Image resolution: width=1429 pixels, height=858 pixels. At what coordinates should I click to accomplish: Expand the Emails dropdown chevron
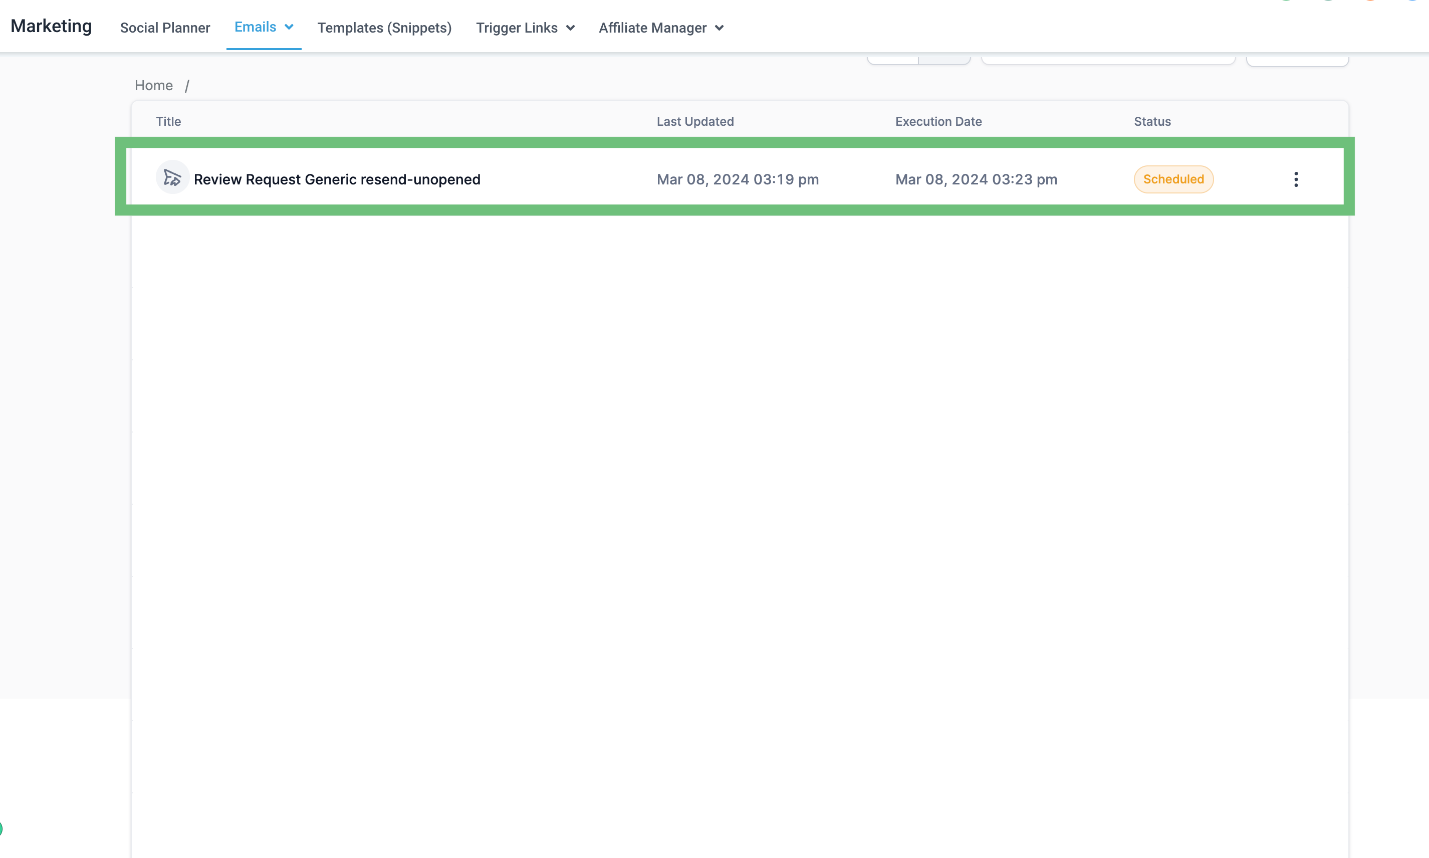289,27
